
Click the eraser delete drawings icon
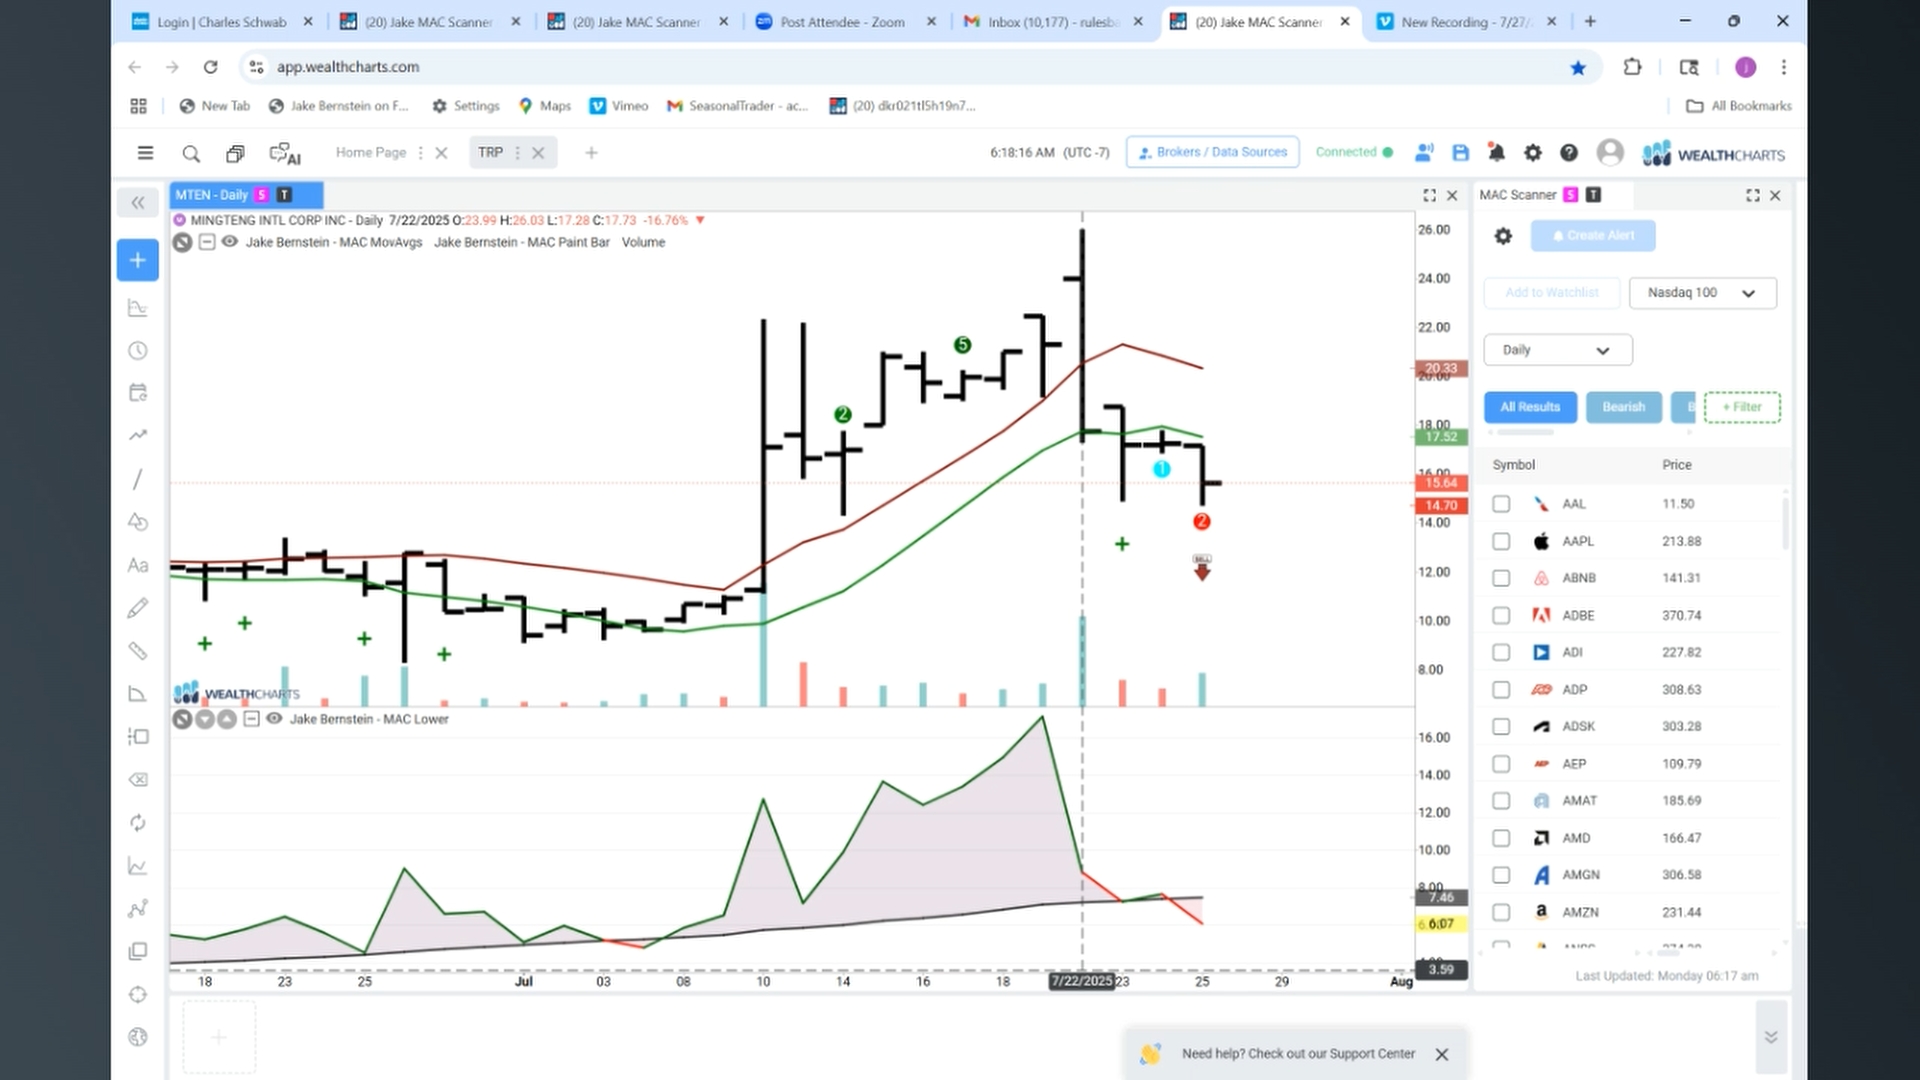(138, 780)
